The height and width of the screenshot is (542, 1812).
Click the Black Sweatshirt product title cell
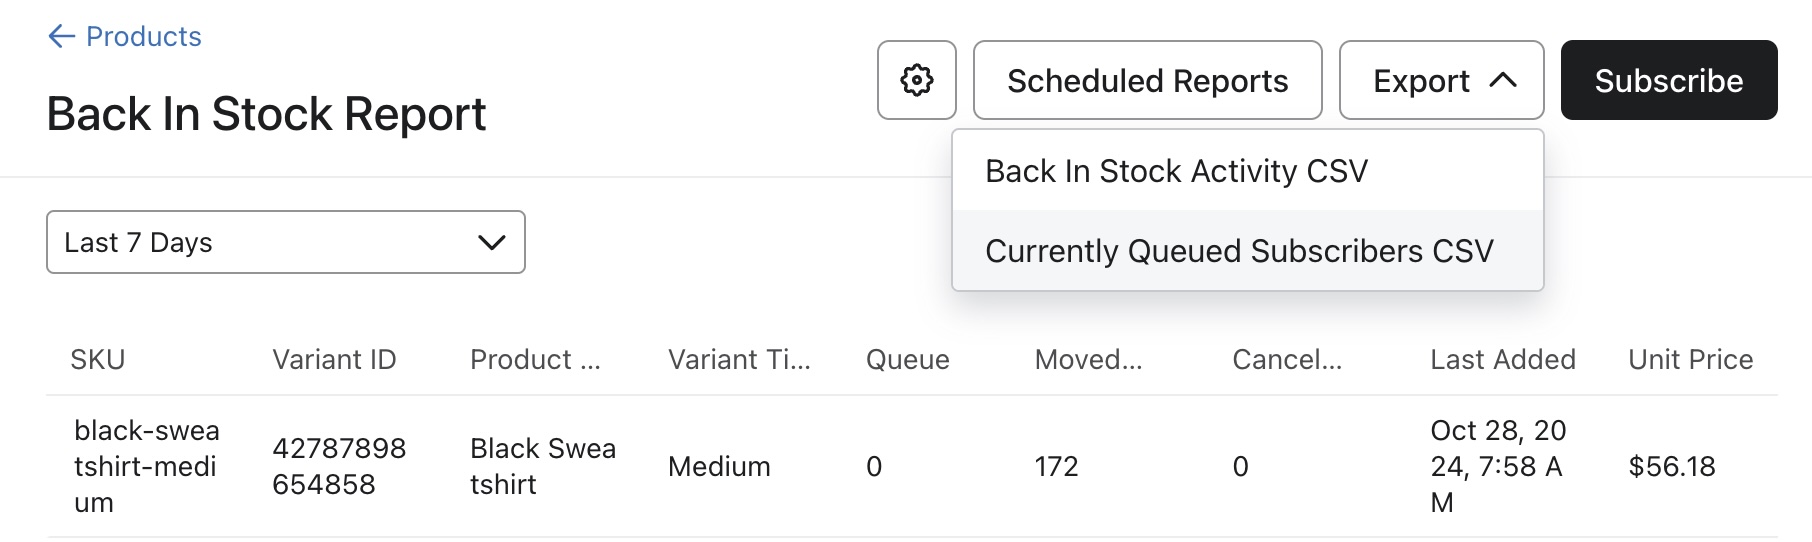pos(542,466)
